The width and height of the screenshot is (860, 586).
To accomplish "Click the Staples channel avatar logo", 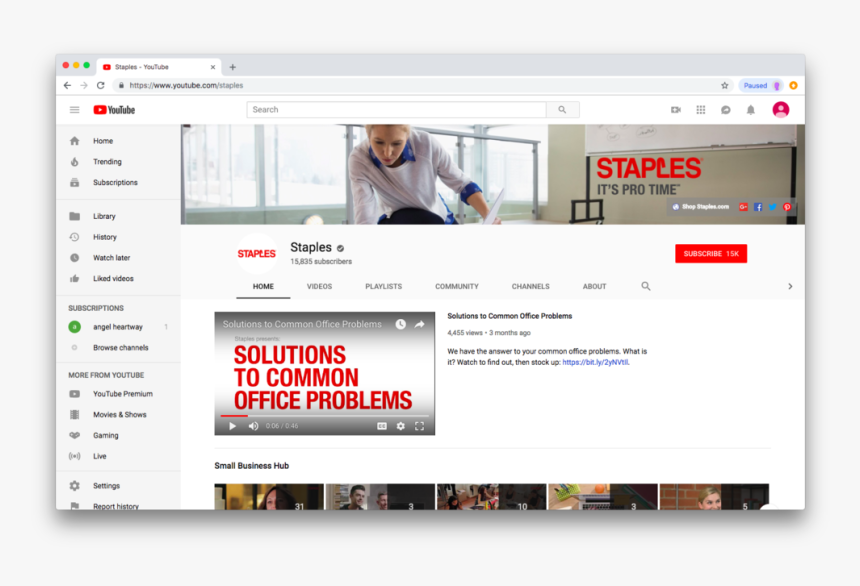I will 257,253.
